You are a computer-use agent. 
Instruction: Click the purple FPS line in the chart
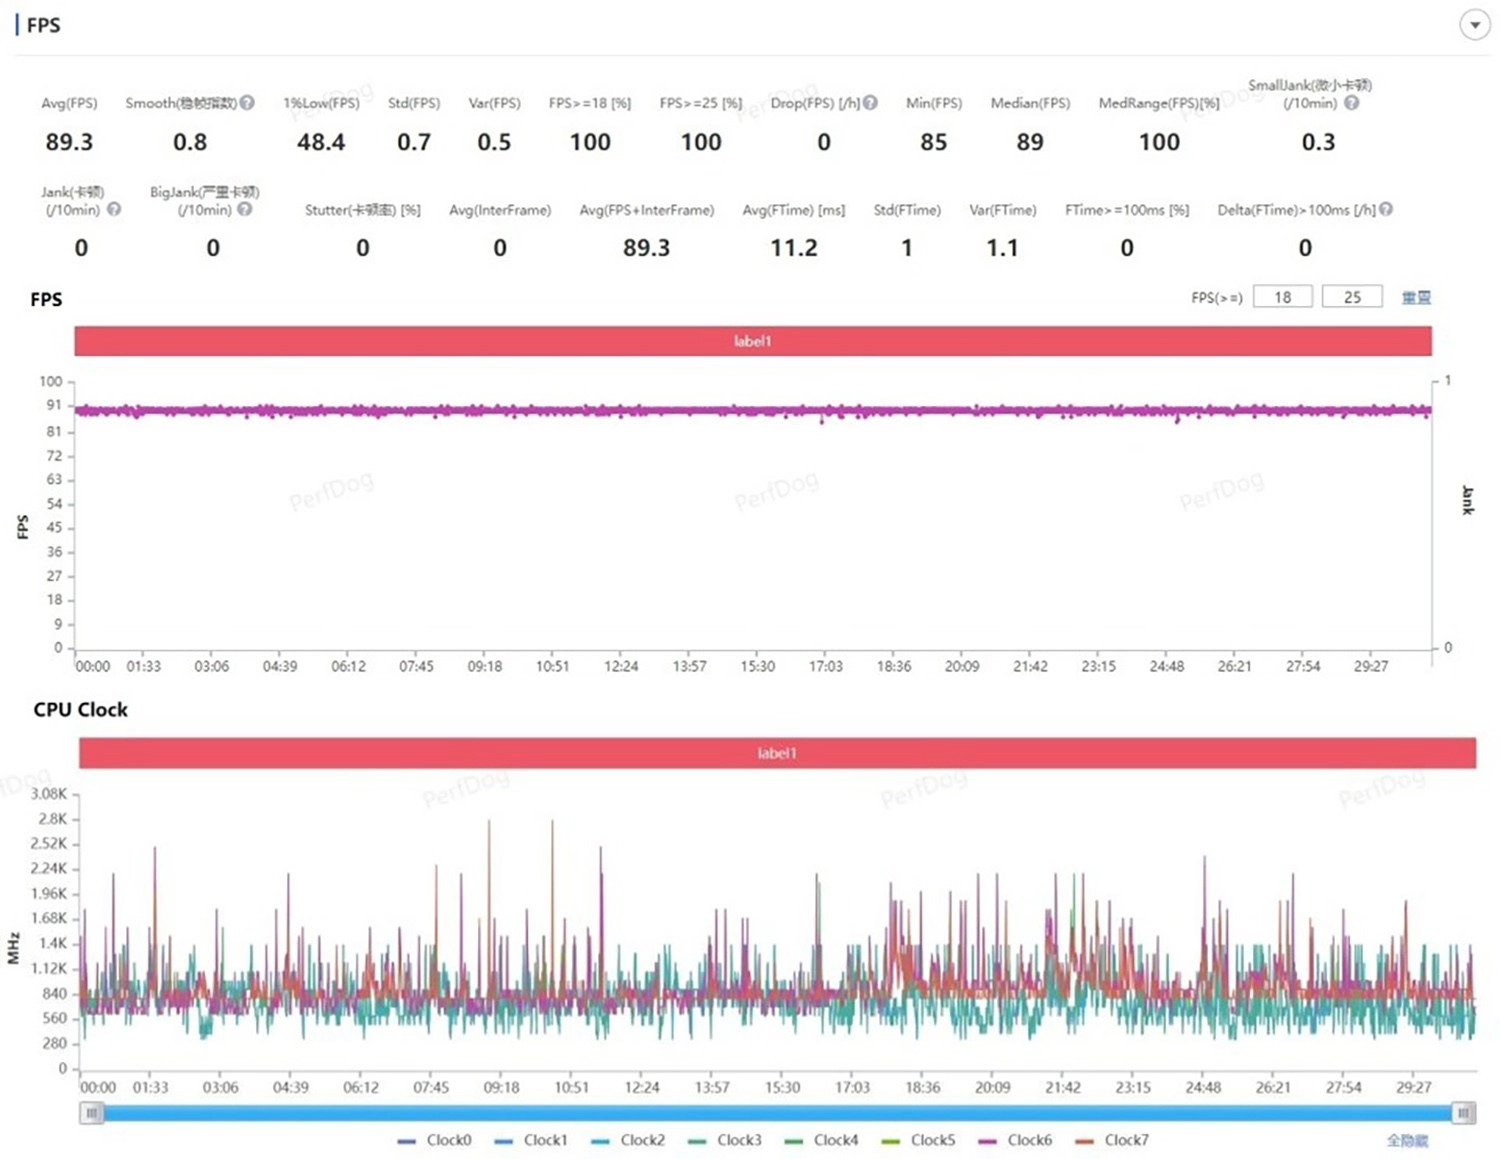coord(753,410)
